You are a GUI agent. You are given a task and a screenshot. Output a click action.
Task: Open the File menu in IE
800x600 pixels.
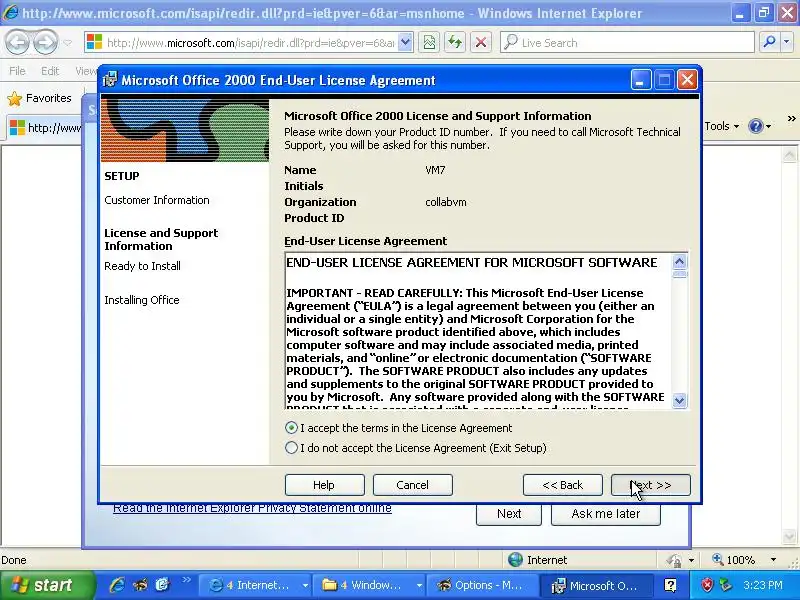tap(17, 71)
